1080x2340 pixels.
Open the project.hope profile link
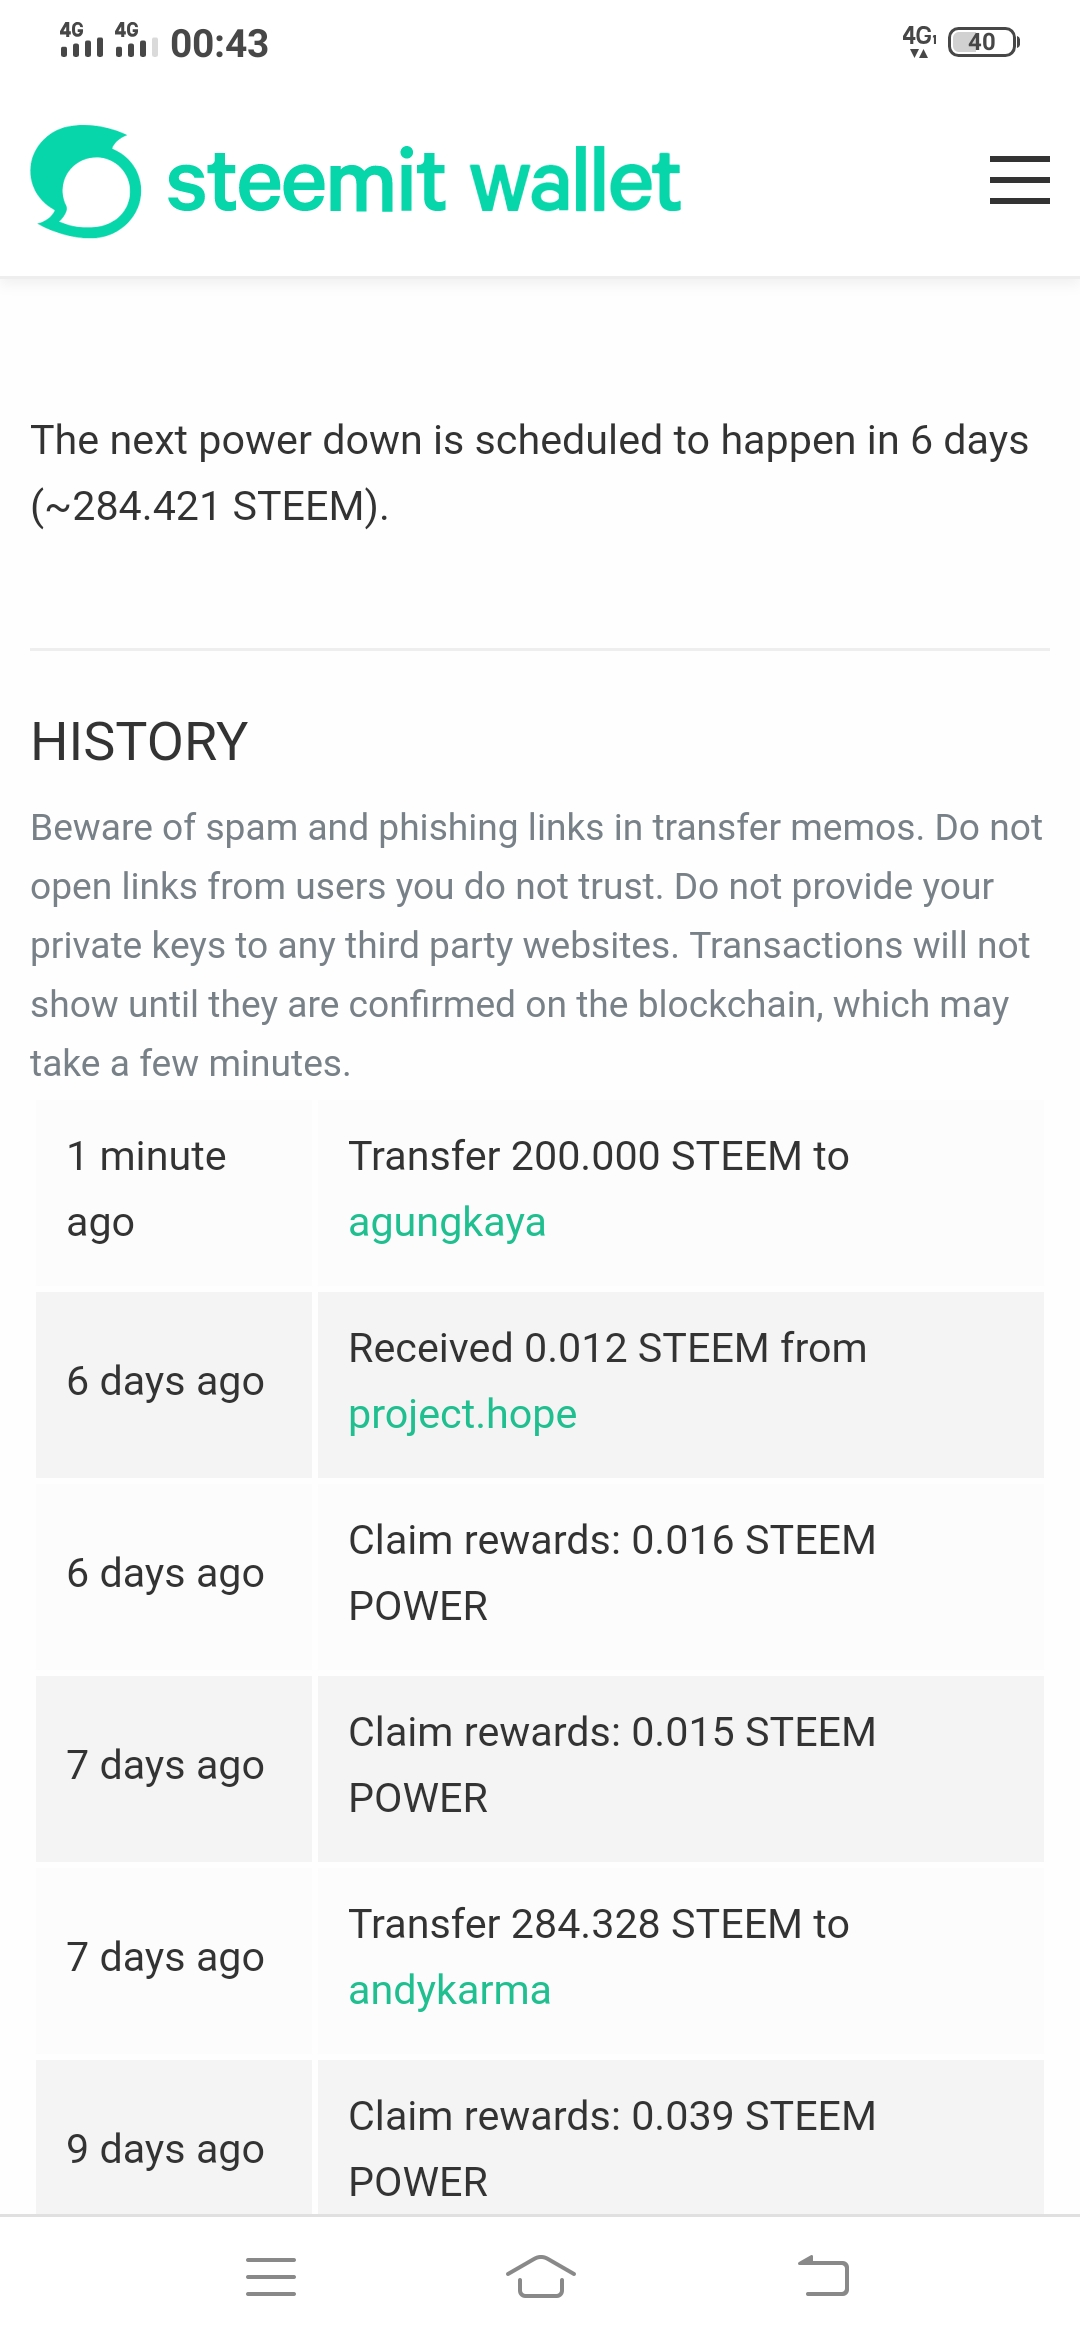[x=462, y=1414]
